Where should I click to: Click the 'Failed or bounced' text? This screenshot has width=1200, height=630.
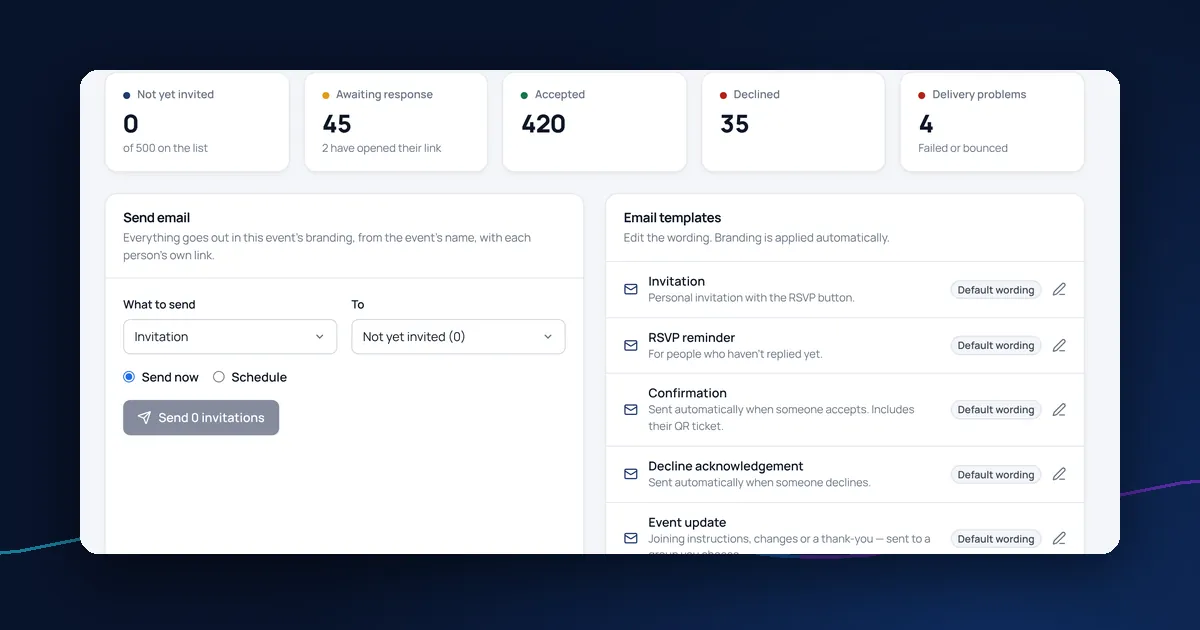pos(963,148)
